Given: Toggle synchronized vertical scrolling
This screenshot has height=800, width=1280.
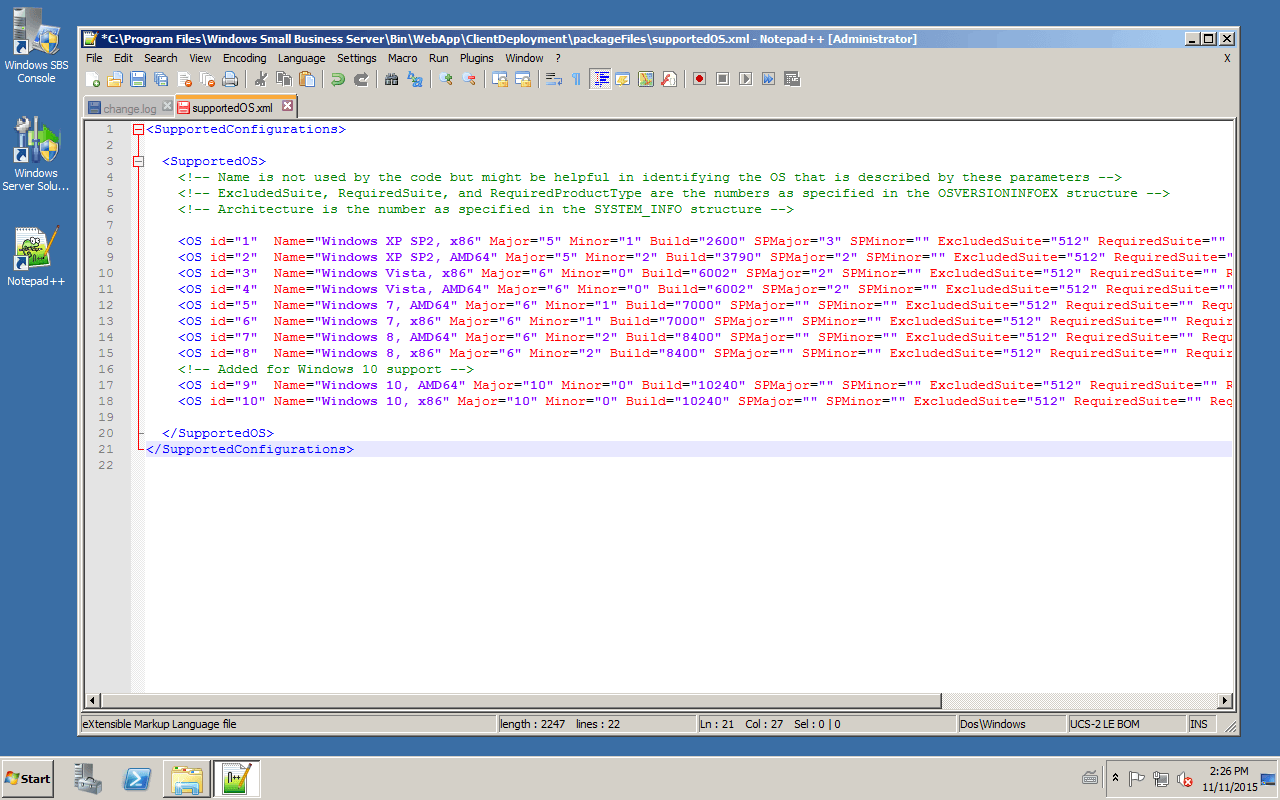Looking at the screenshot, I should (500, 79).
